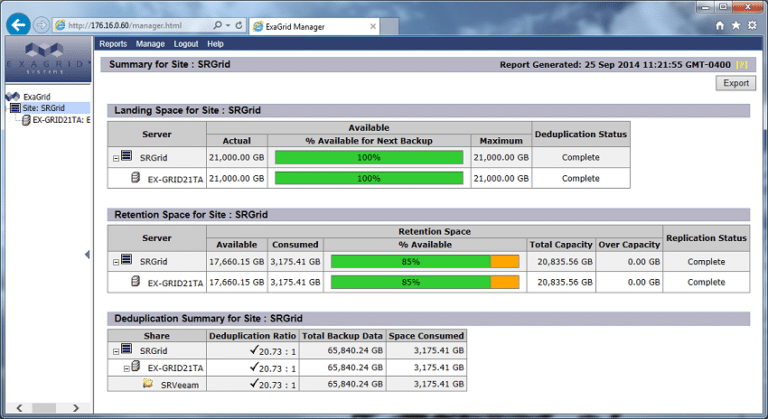Click SRGrid 17,660.15 GB available retention
768x419 pixels.
pos(237,262)
